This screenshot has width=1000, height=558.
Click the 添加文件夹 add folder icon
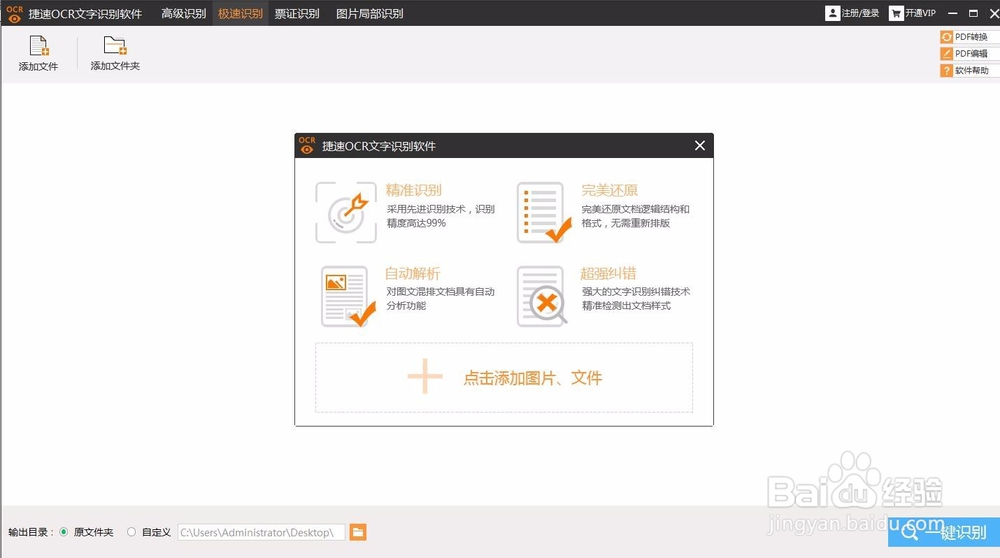(115, 45)
